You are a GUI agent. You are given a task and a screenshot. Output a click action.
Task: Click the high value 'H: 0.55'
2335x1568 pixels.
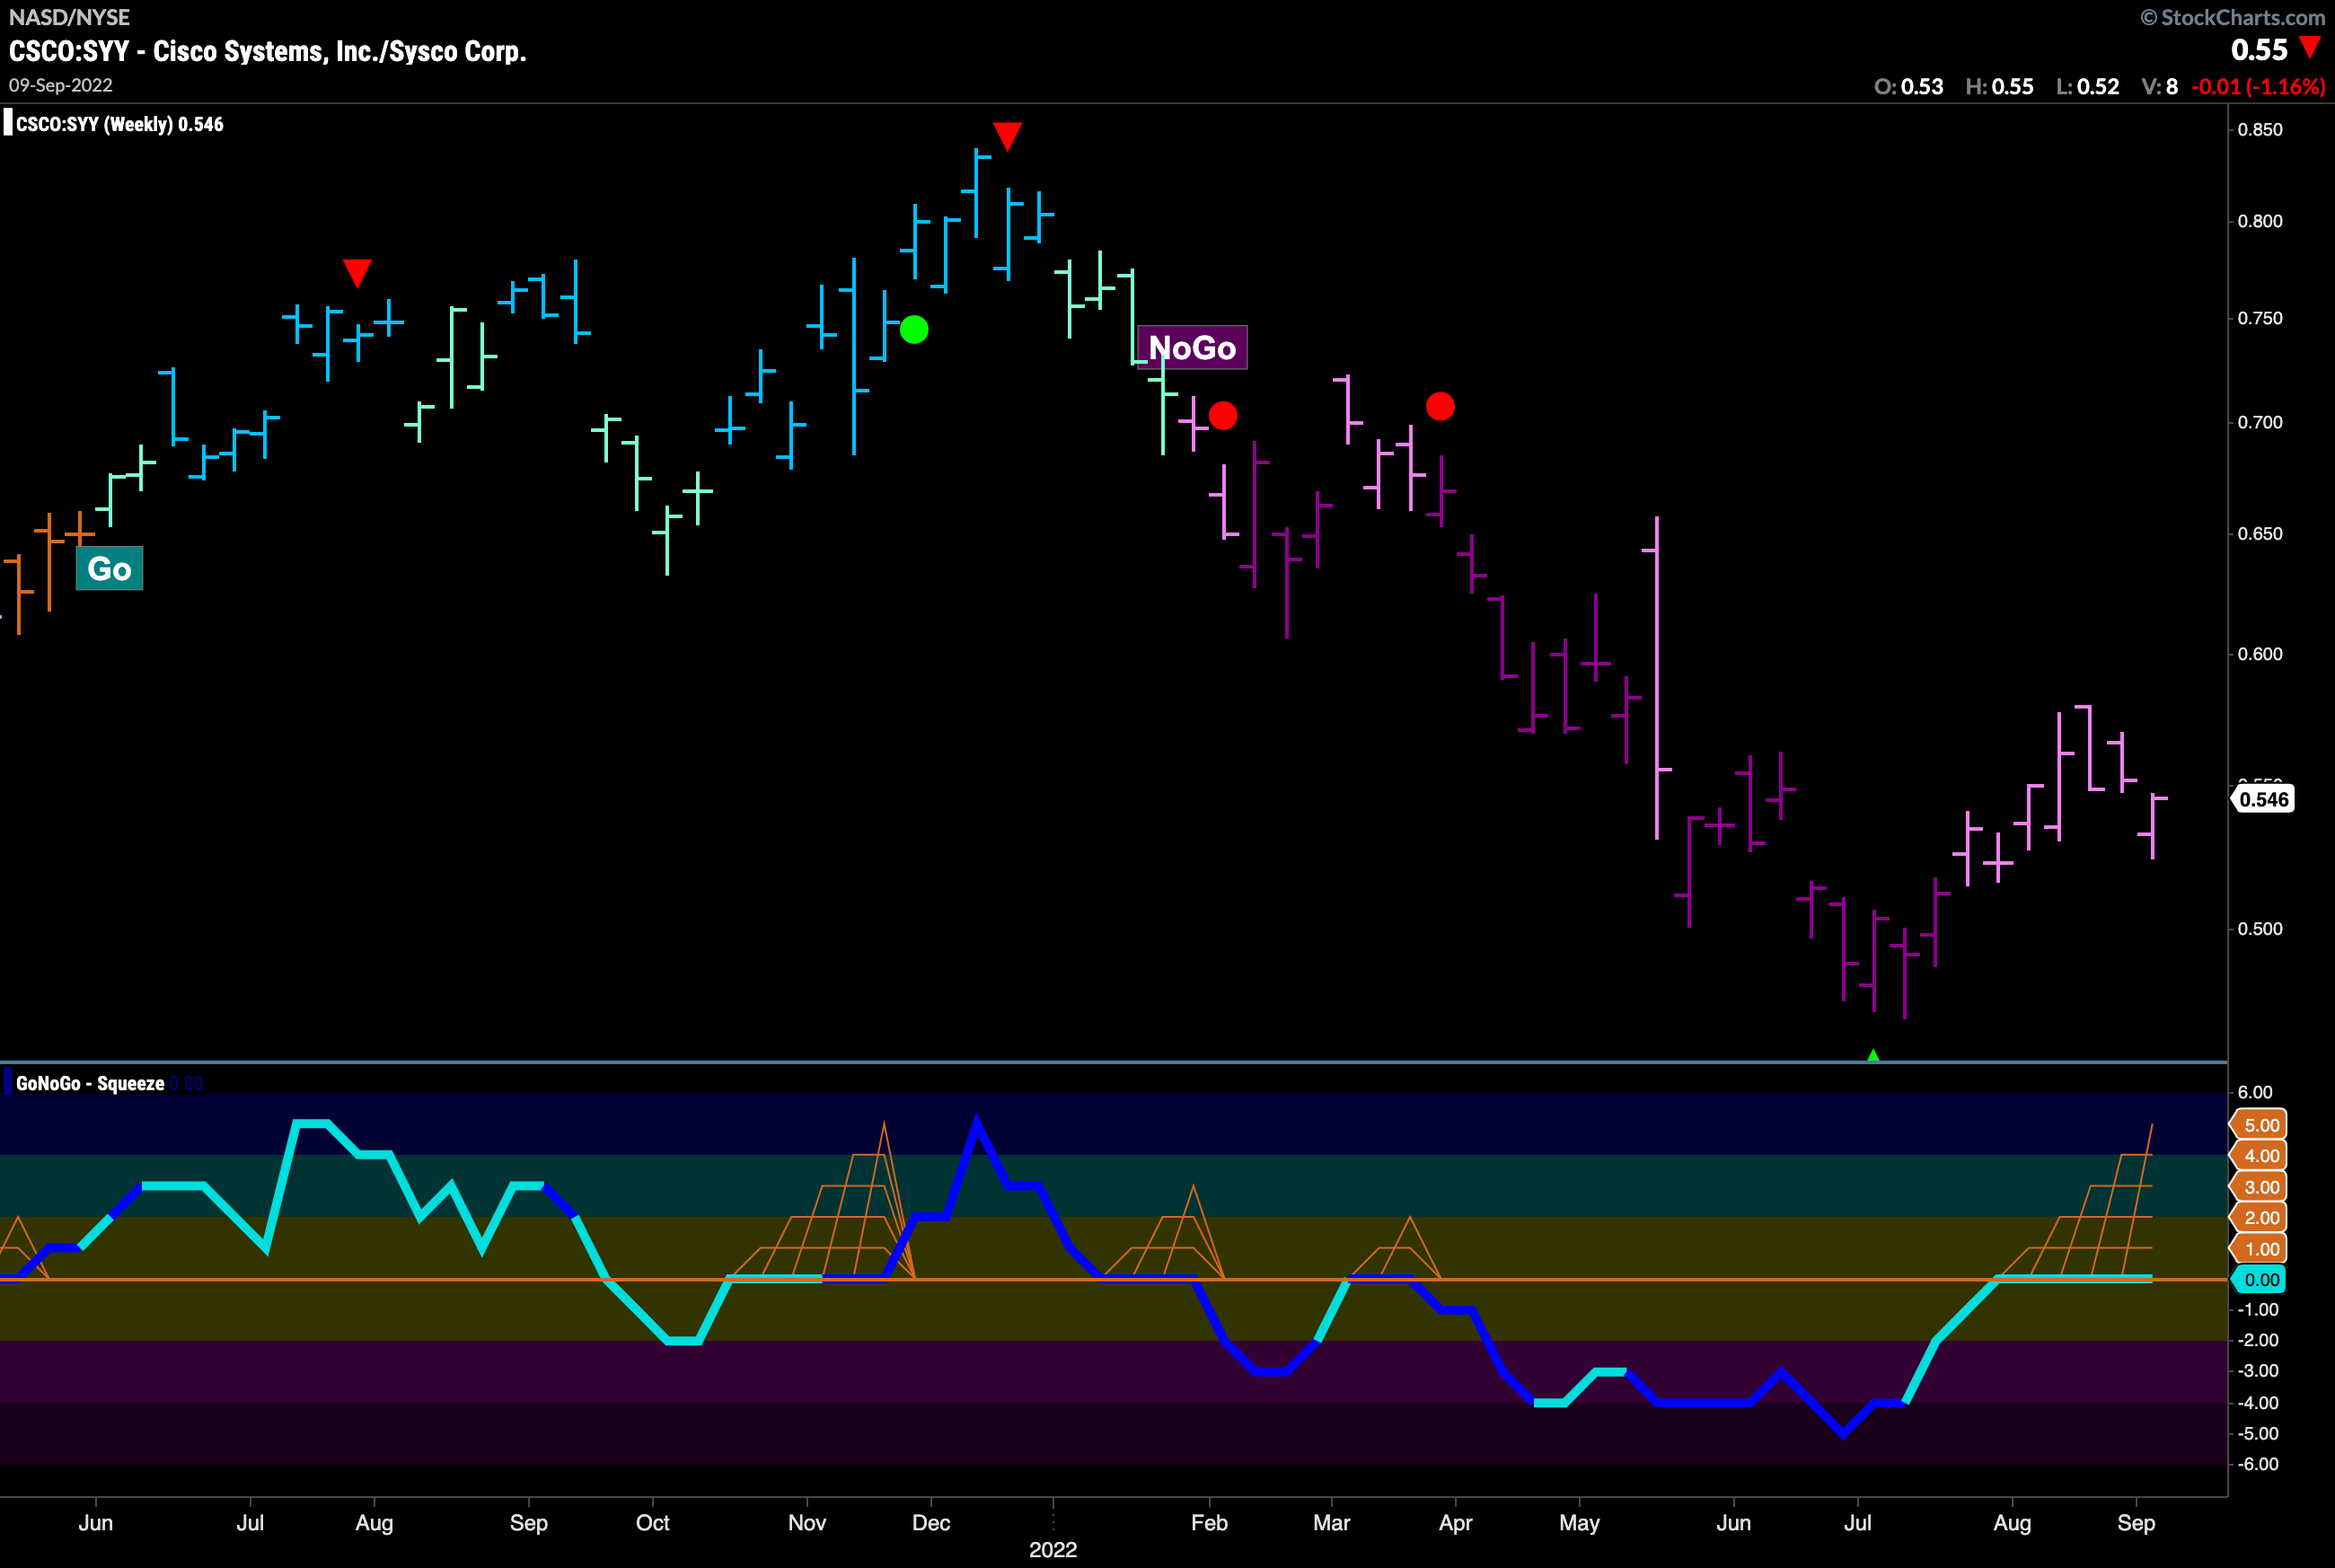point(1999,86)
